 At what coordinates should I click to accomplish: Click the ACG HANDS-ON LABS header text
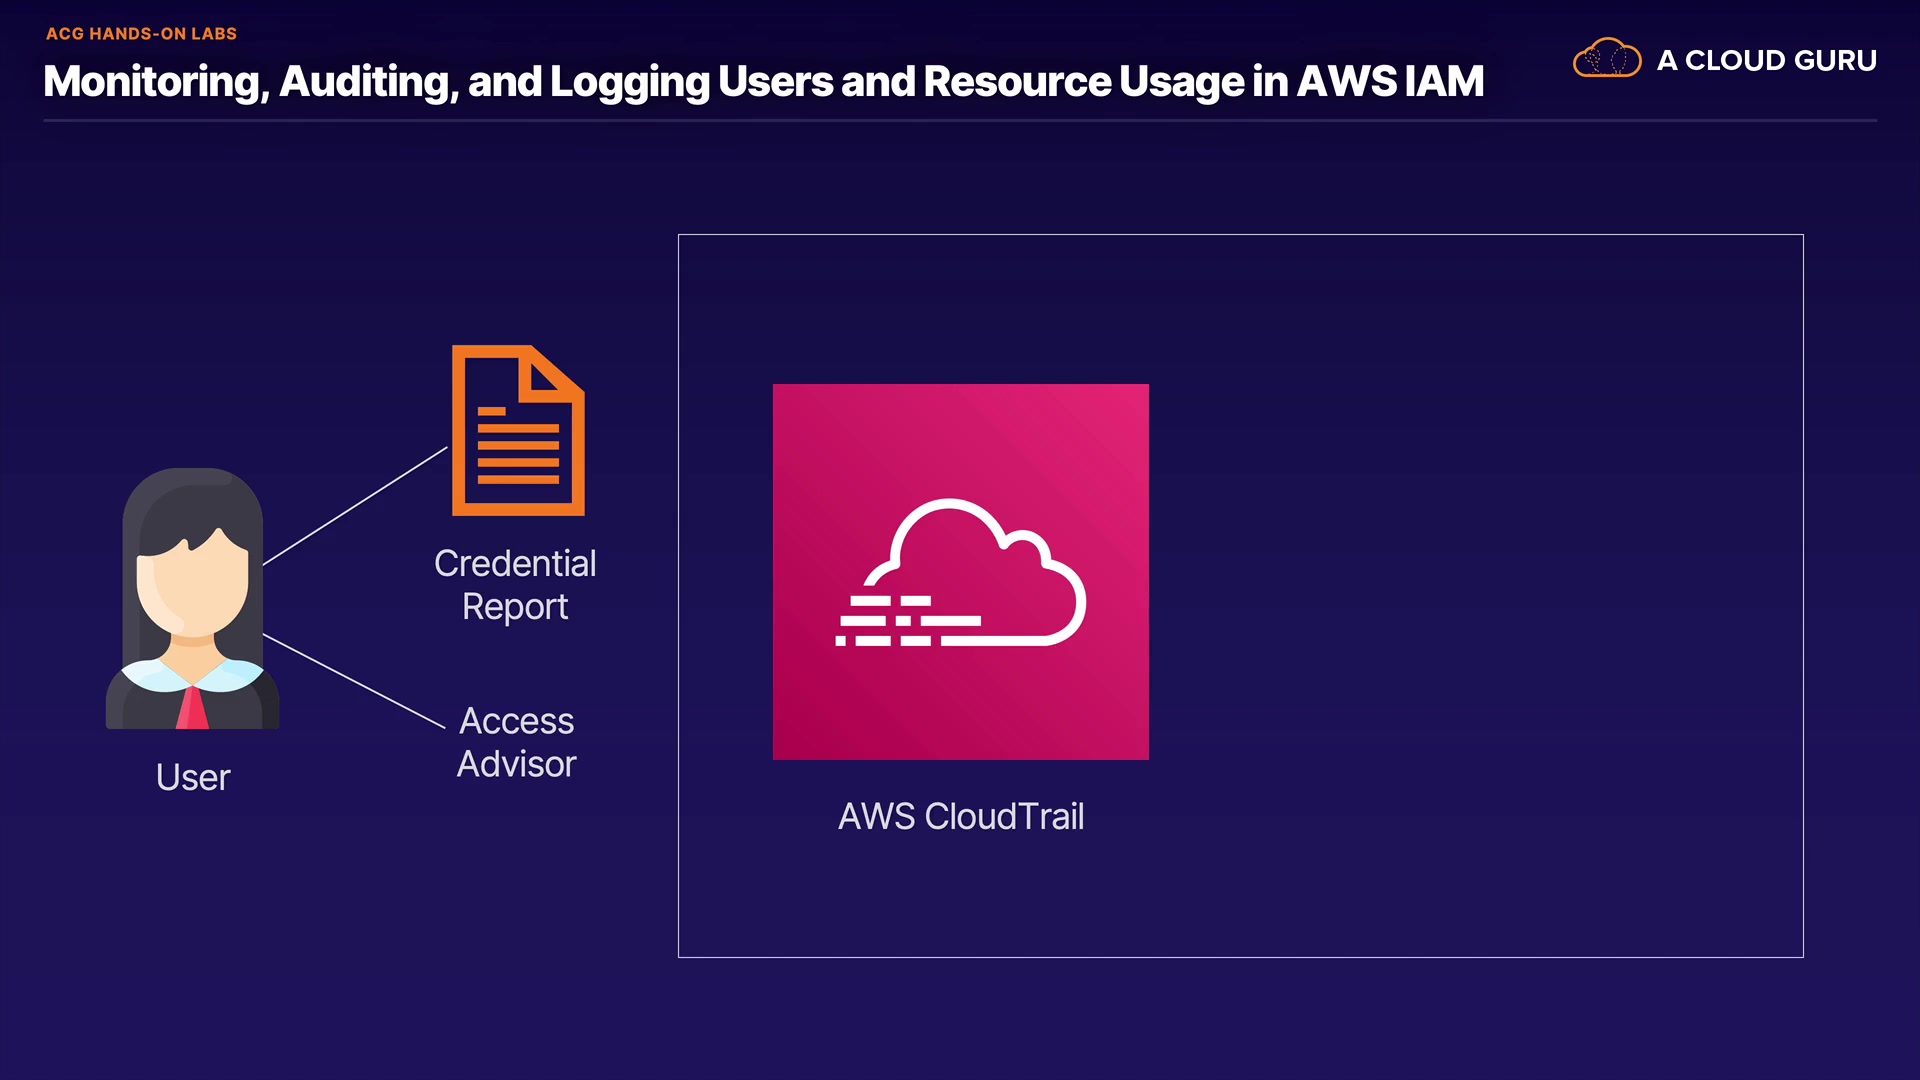click(x=141, y=34)
